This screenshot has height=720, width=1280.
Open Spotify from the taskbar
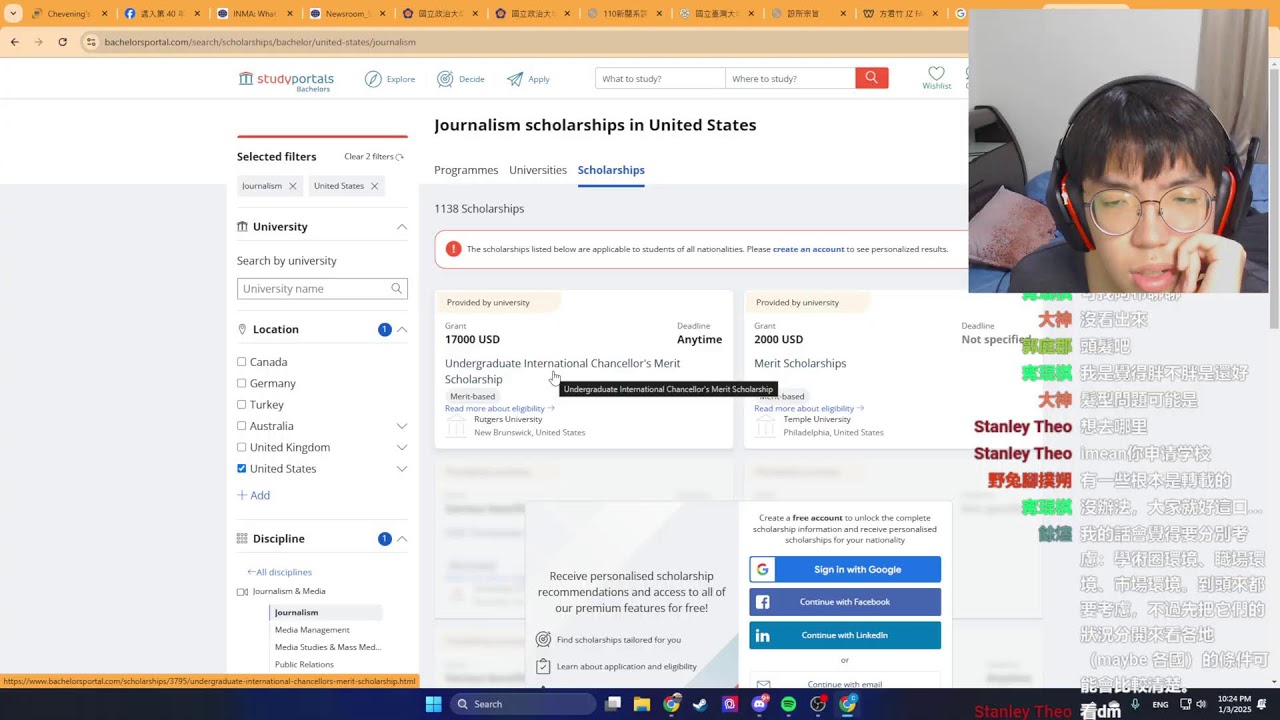tap(788, 704)
